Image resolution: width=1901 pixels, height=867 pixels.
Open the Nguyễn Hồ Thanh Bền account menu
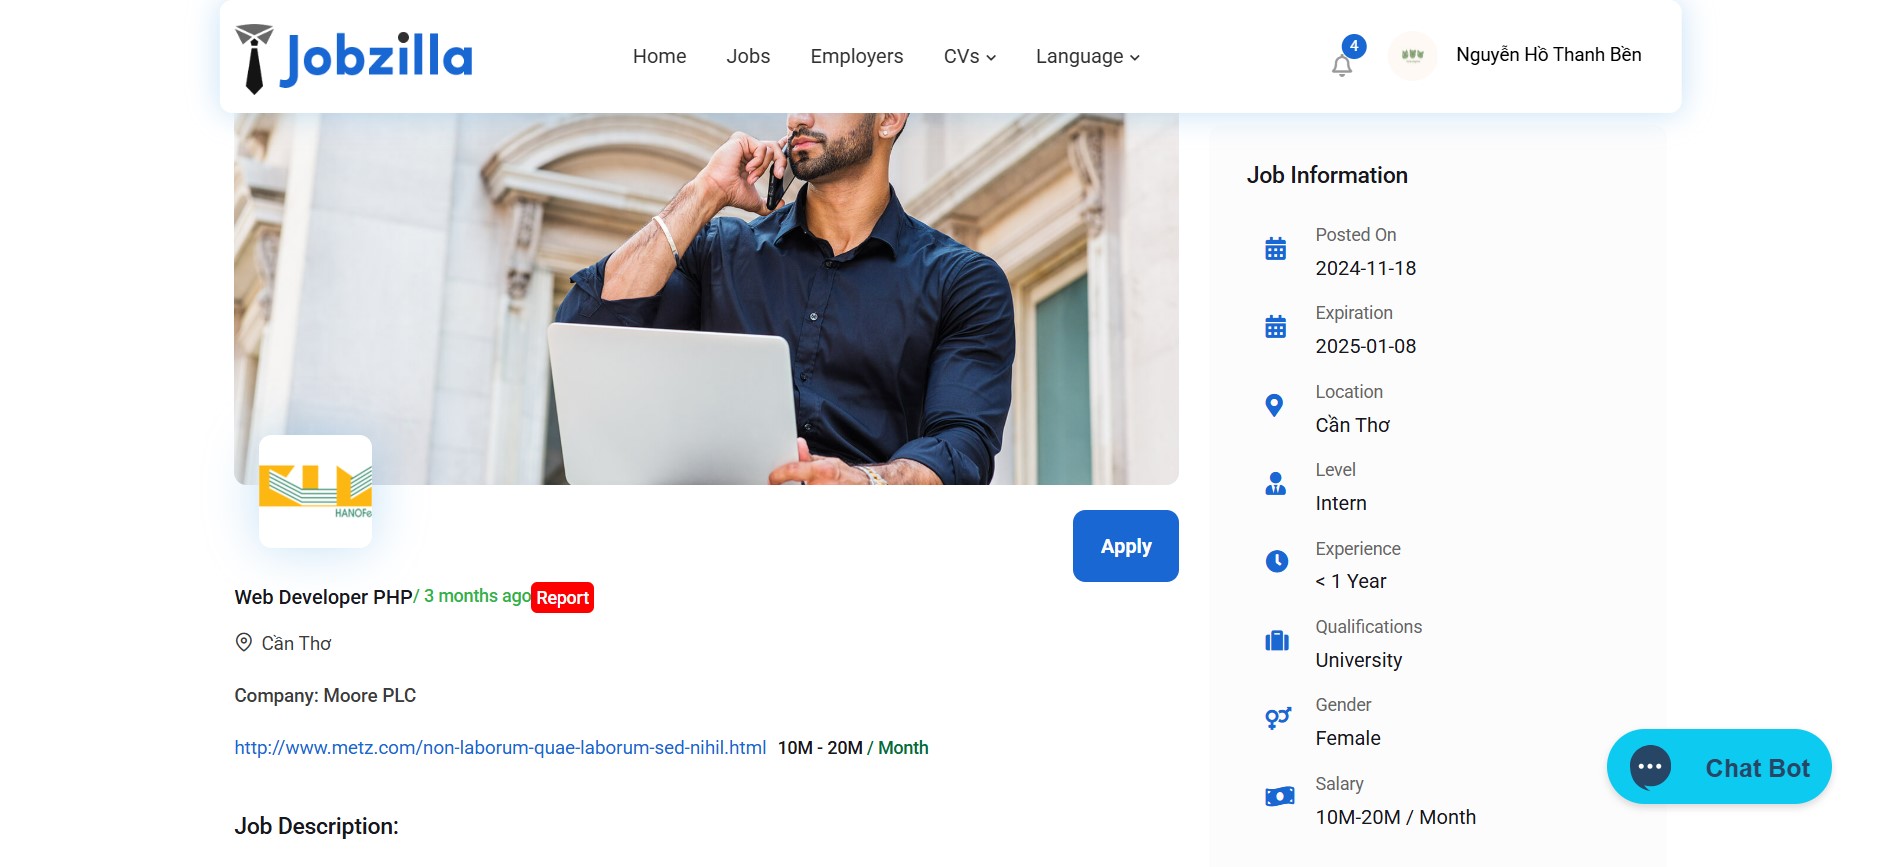point(1548,55)
